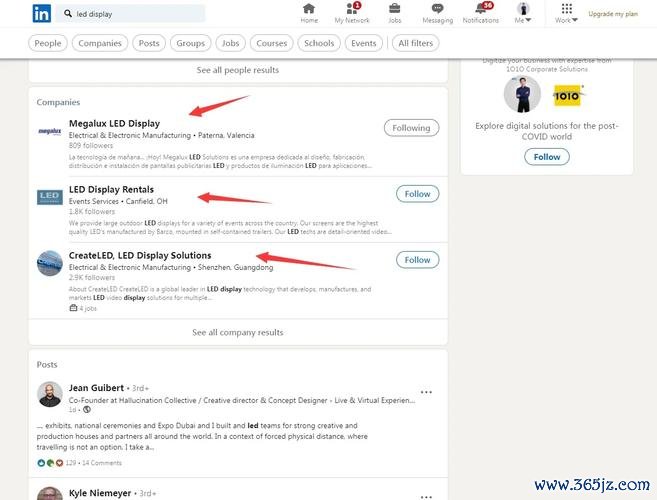657x500 pixels.
Task: Open Jean Guibert's profile name
Action: click(x=96, y=388)
